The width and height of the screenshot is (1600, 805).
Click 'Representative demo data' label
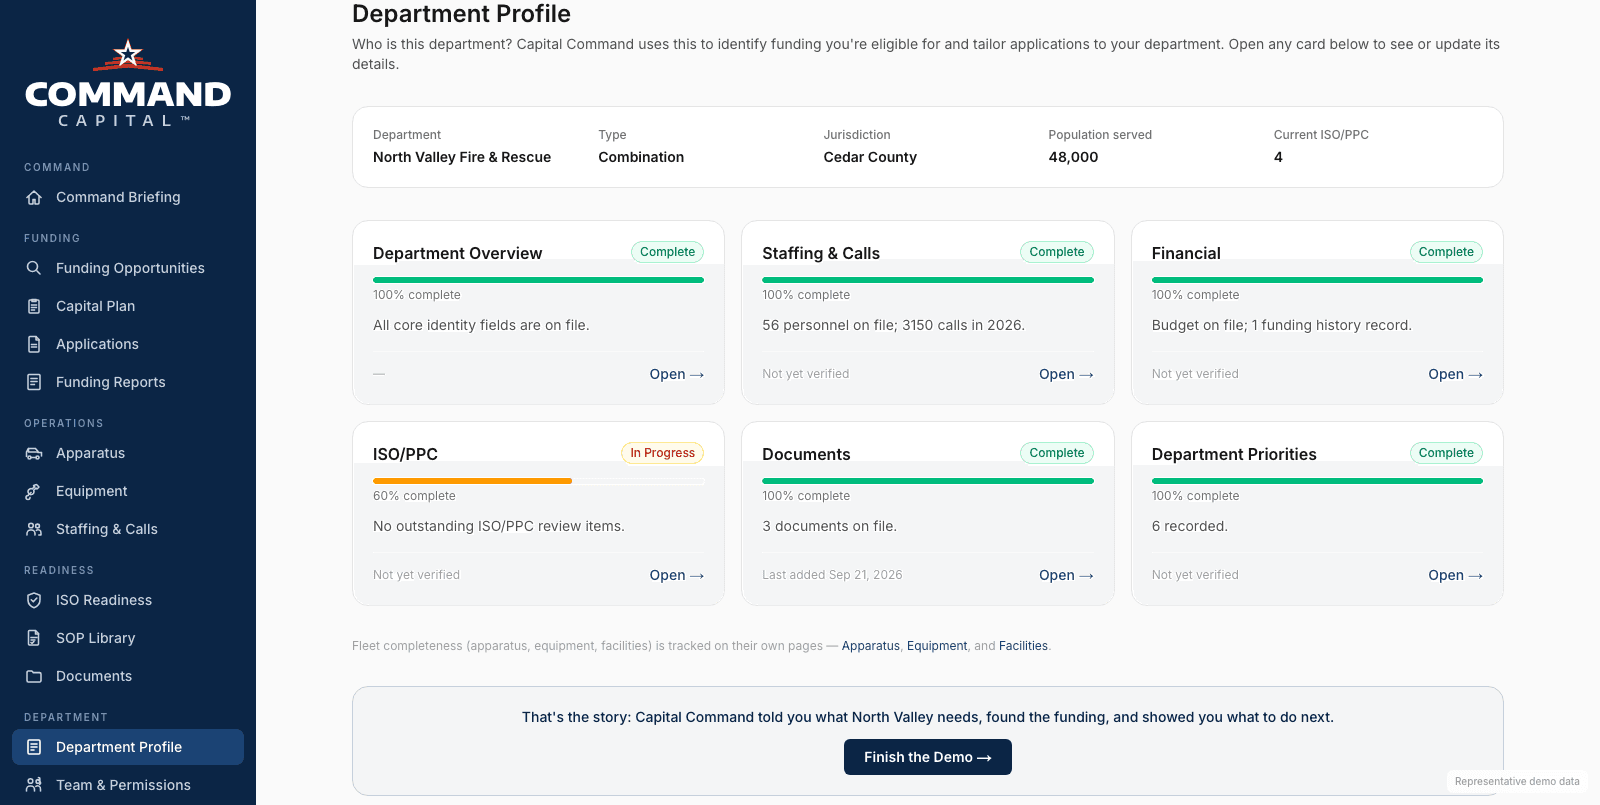(x=1517, y=781)
